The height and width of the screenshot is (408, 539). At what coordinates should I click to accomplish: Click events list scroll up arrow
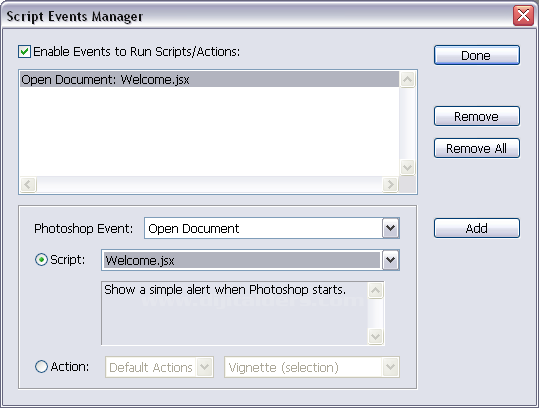point(407,79)
